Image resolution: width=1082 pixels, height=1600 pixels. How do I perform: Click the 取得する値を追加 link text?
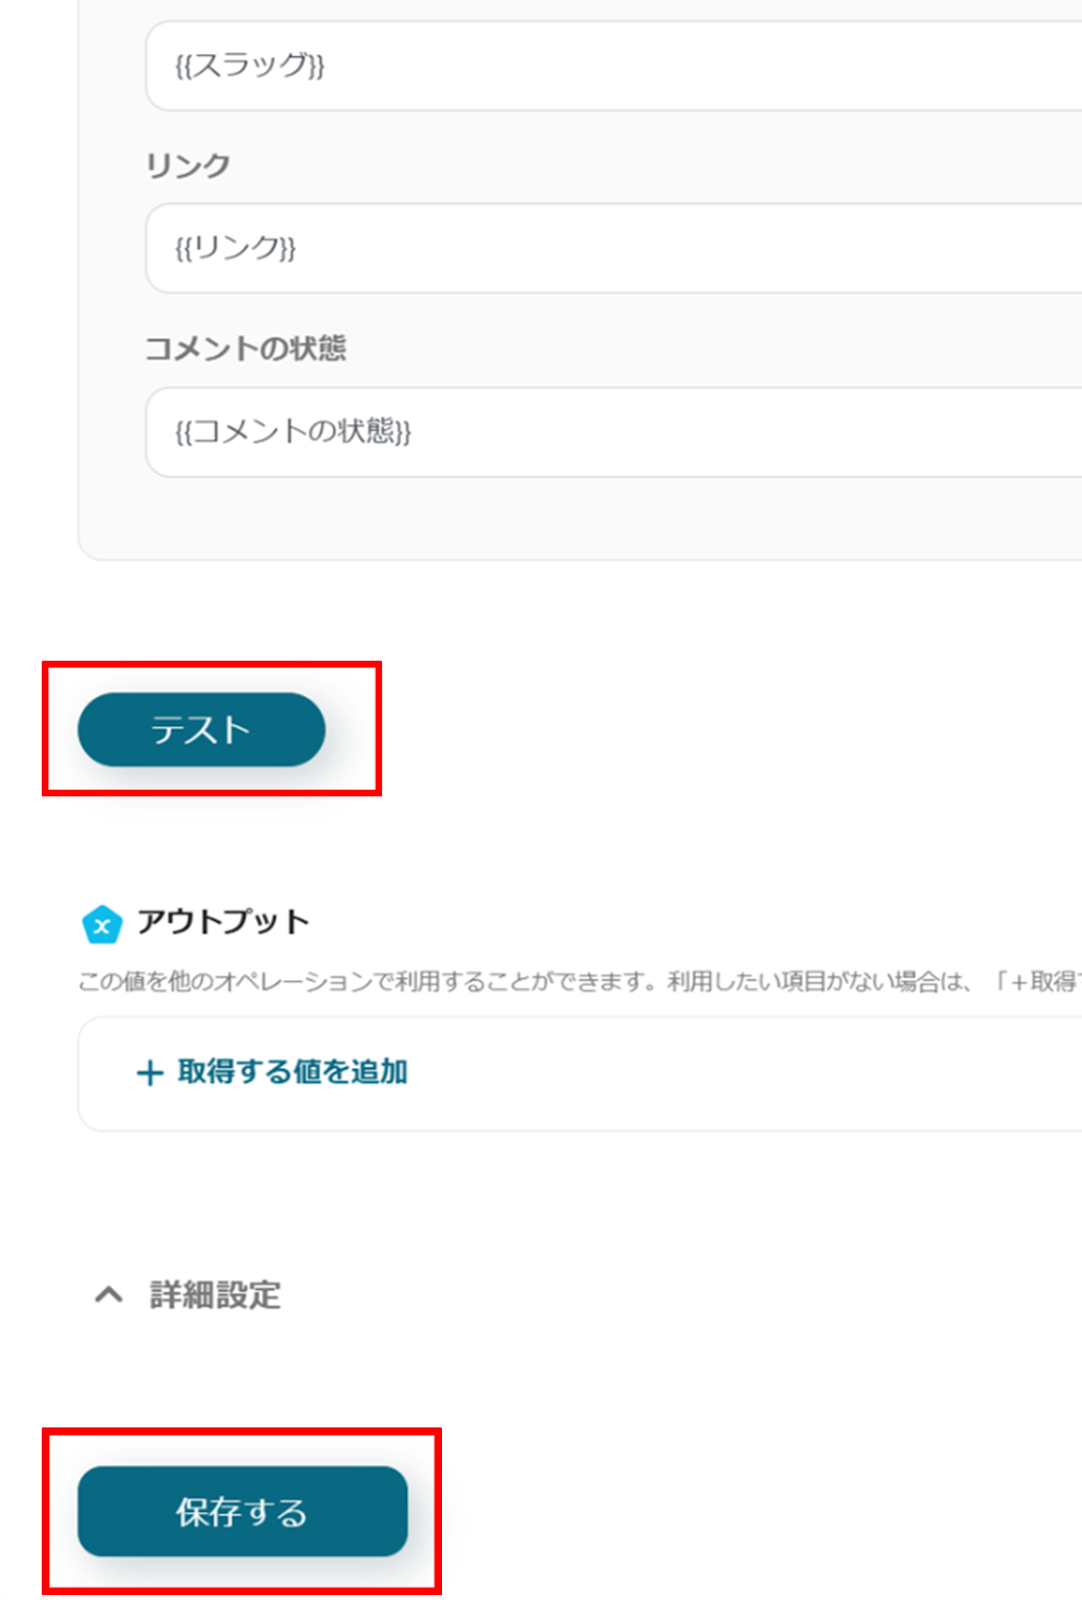coord(292,1072)
